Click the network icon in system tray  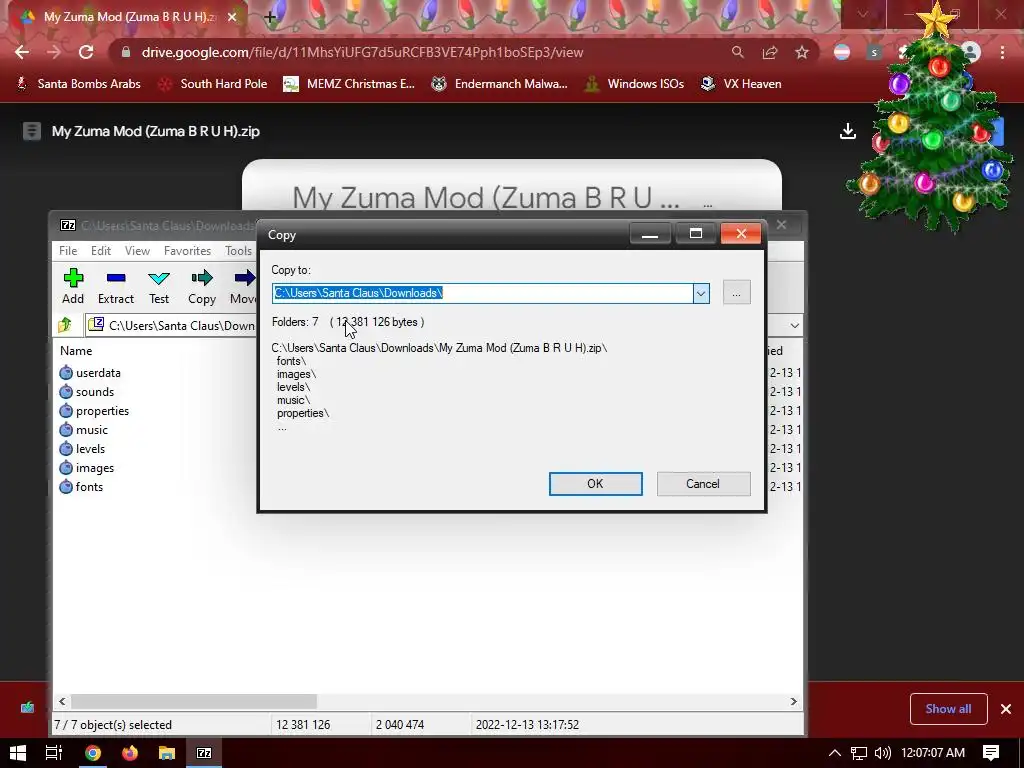[859, 753]
